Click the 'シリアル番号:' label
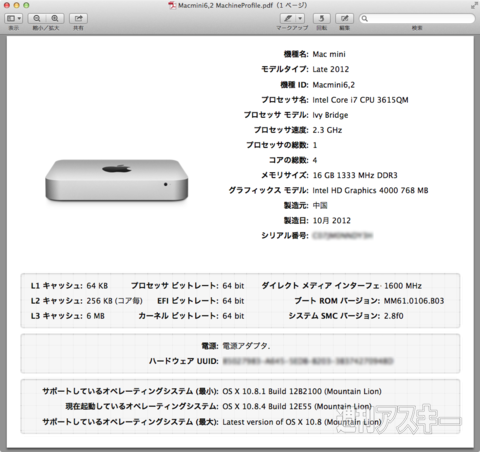The image size is (480, 452). pyautogui.click(x=285, y=236)
